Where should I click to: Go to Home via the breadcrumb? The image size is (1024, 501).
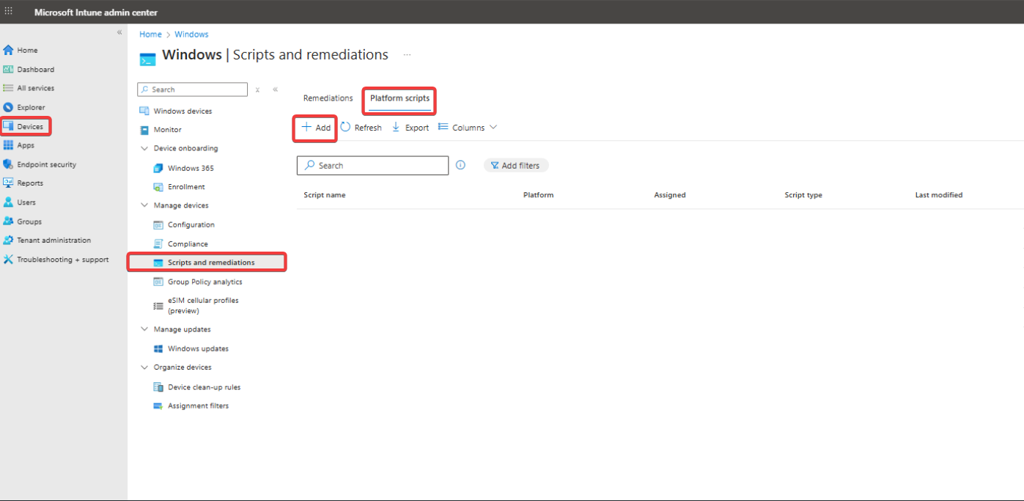tap(150, 34)
